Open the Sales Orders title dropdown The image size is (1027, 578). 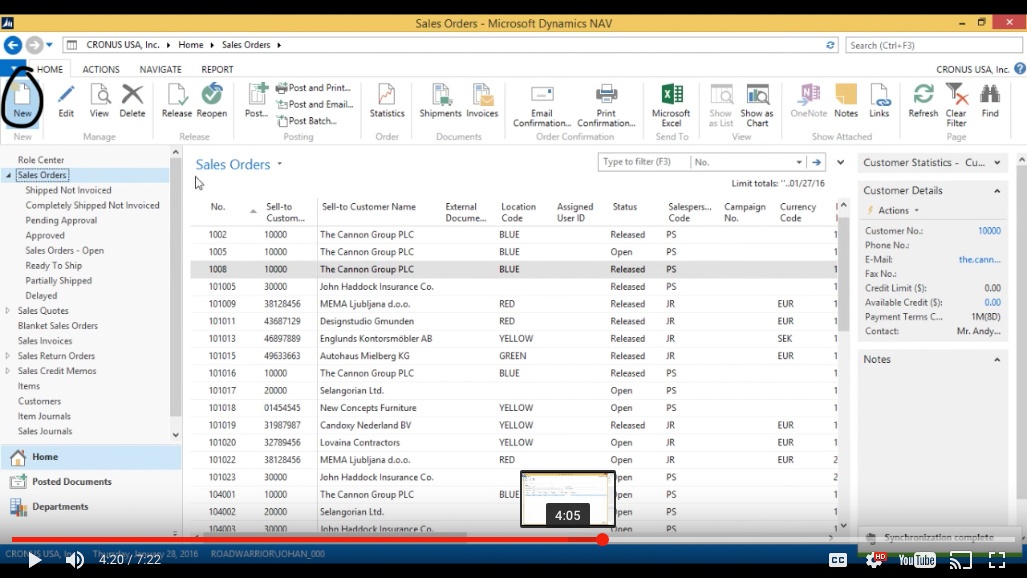coord(280,164)
